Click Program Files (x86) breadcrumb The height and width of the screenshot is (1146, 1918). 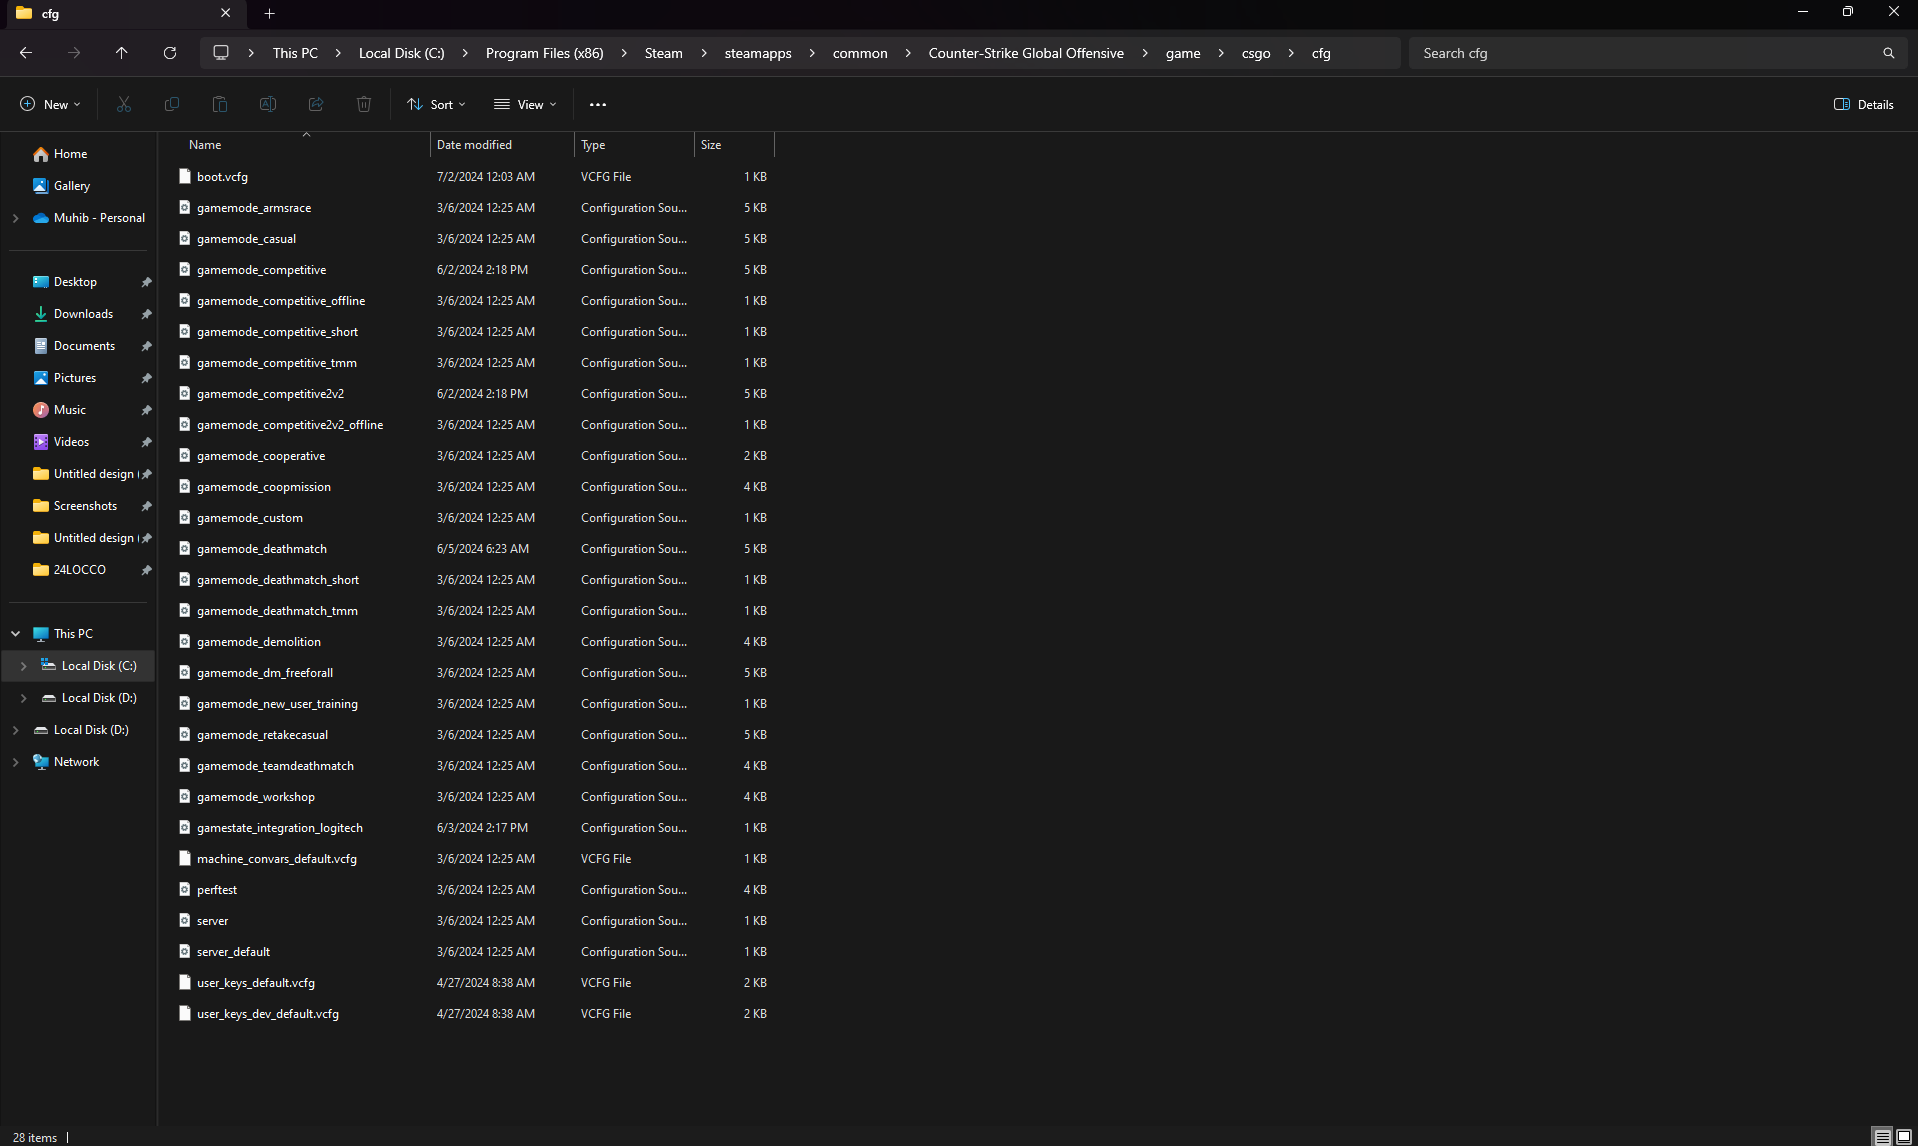[x=544, y=53]
